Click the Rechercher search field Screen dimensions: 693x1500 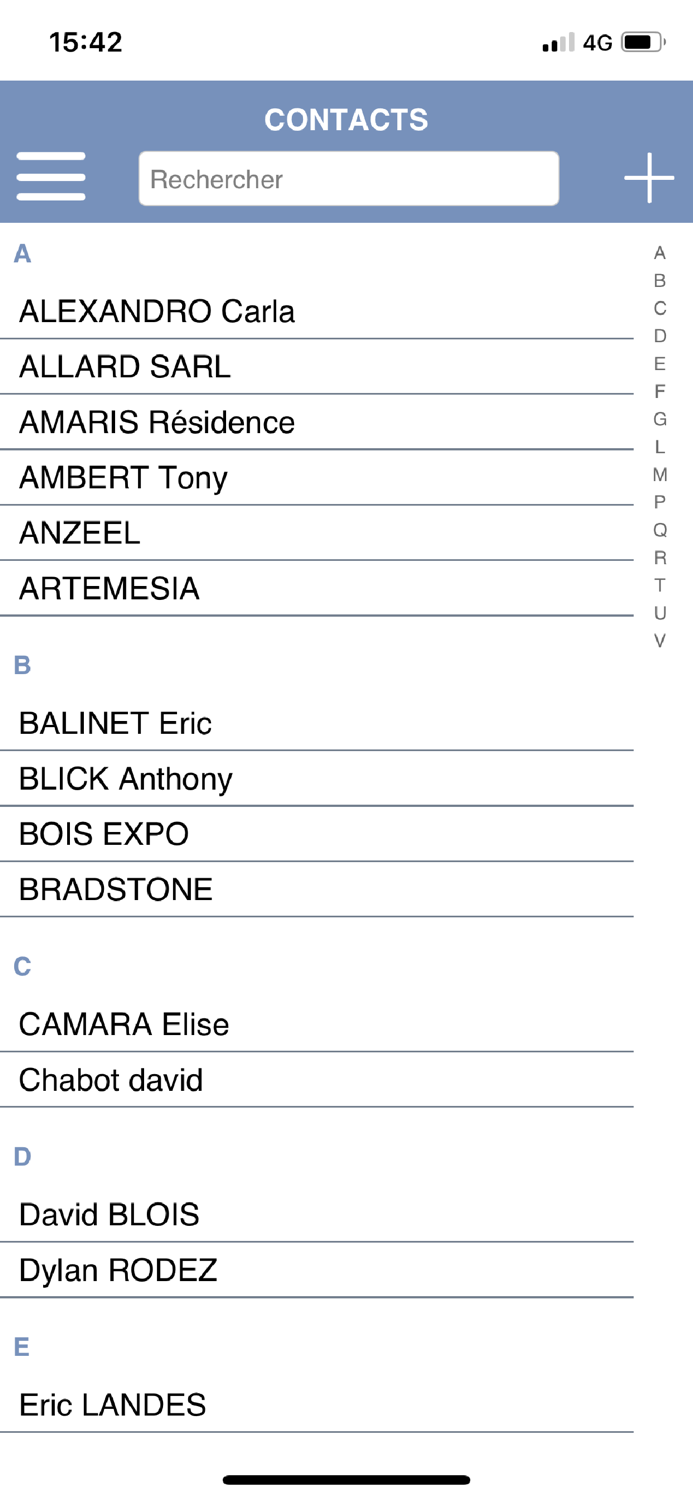point(348,179)
